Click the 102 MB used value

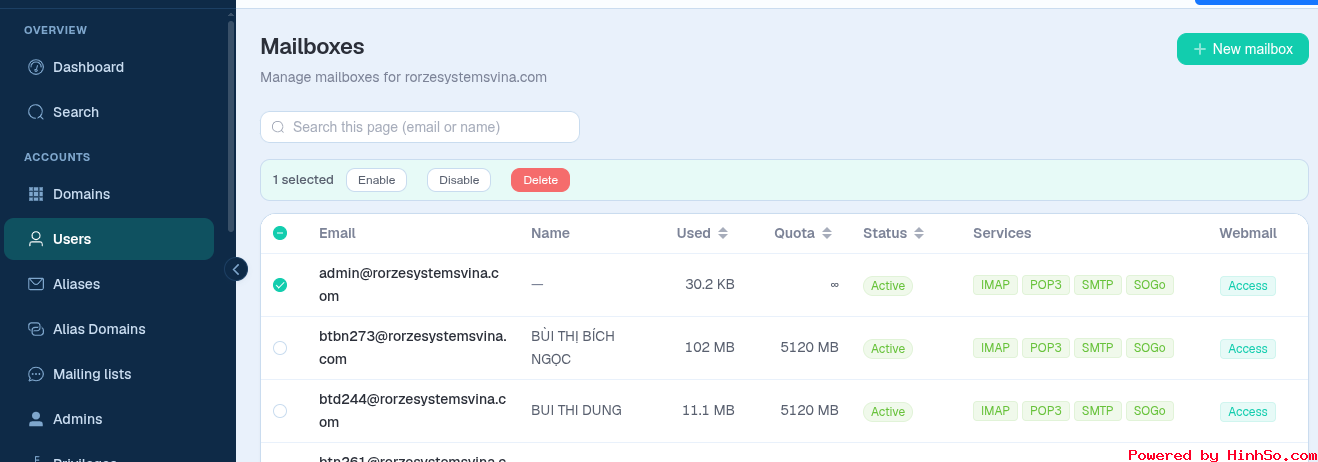tap(710, 347)
